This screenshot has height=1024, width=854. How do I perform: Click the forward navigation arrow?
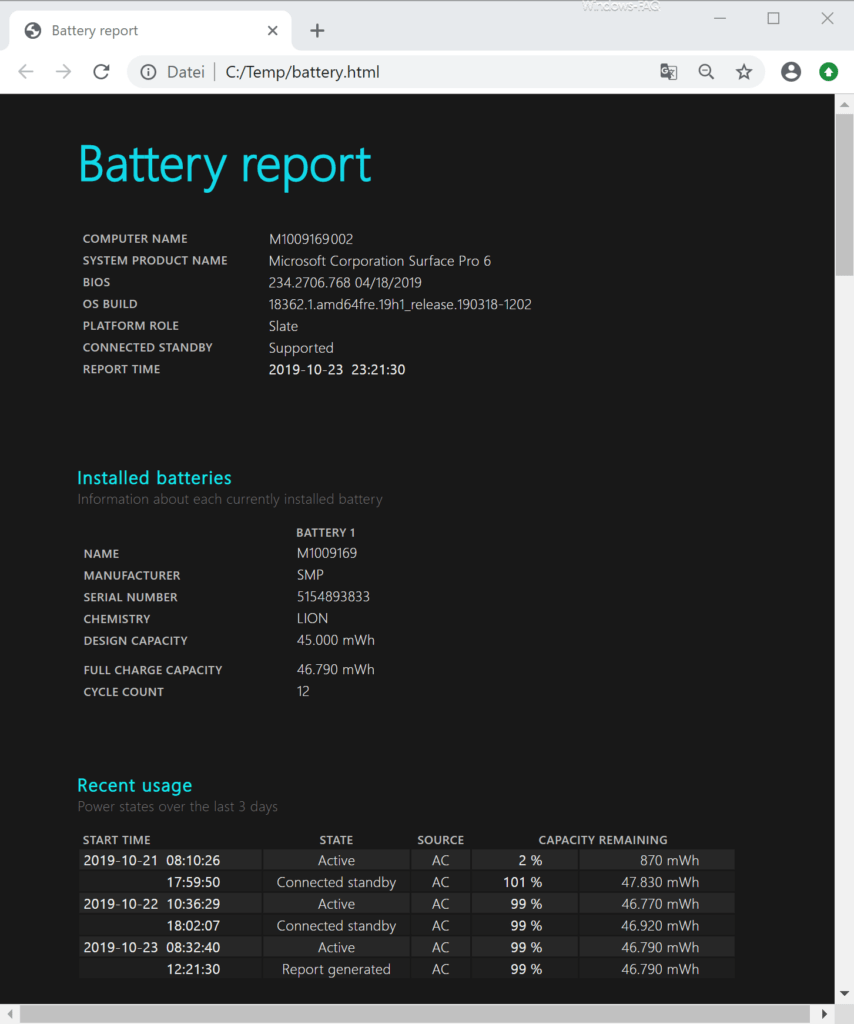pos(62,71)
